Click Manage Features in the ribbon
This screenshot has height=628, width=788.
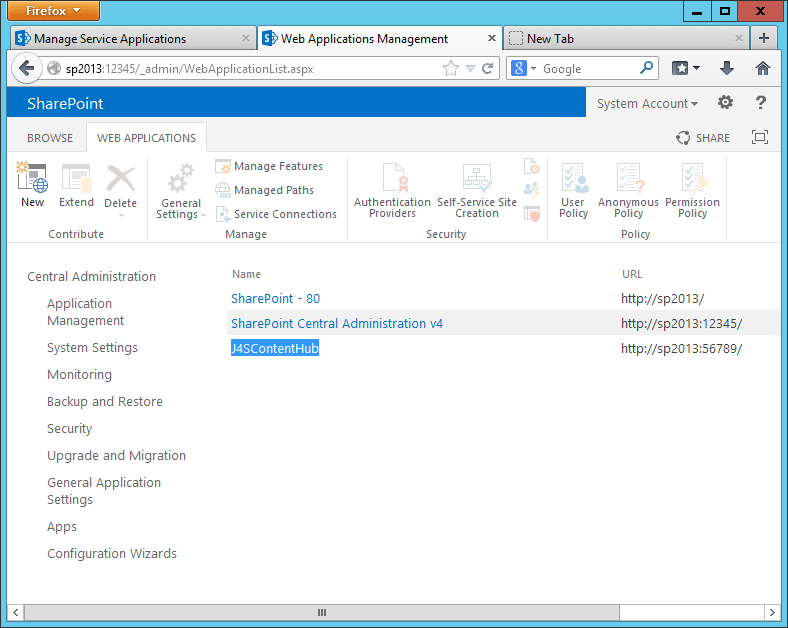tap(269, 166)
